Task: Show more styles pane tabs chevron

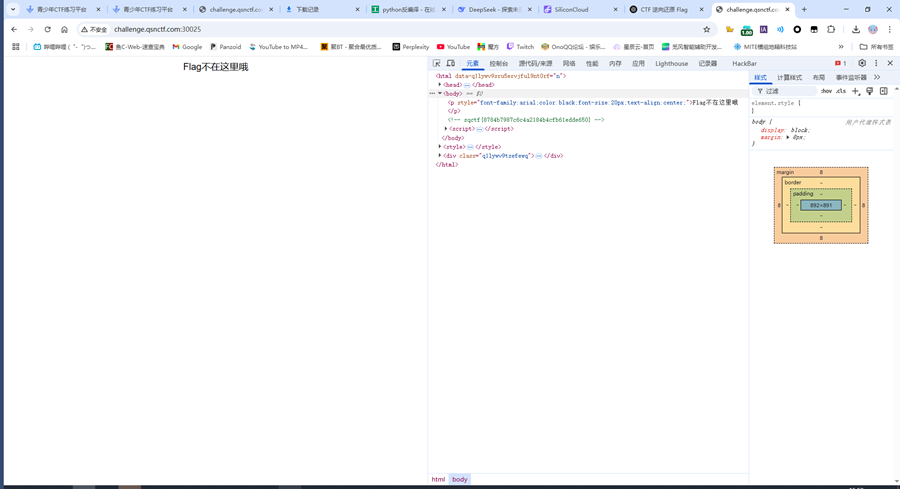Action: coord(877,77)
